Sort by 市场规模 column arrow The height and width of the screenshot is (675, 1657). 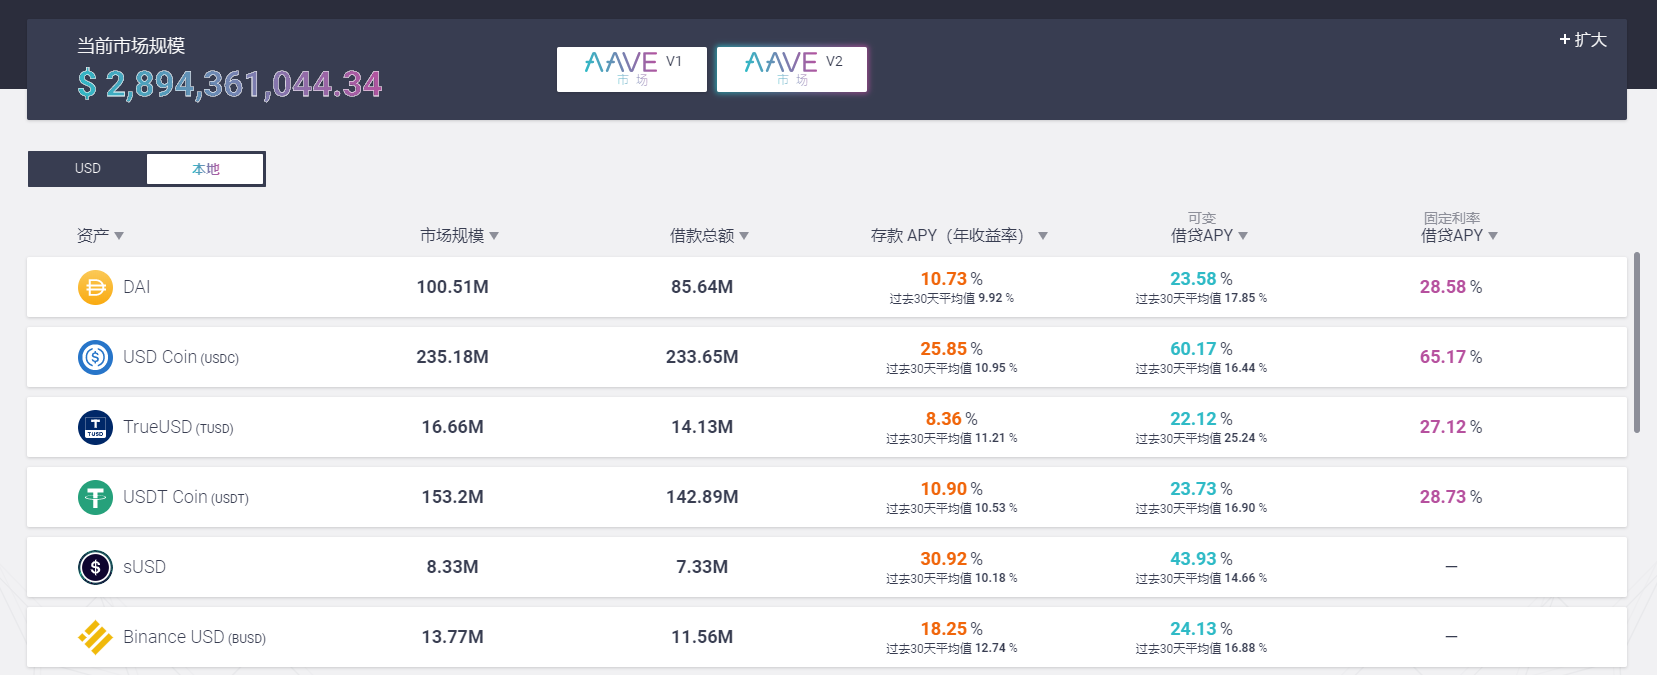click(494, 236)
